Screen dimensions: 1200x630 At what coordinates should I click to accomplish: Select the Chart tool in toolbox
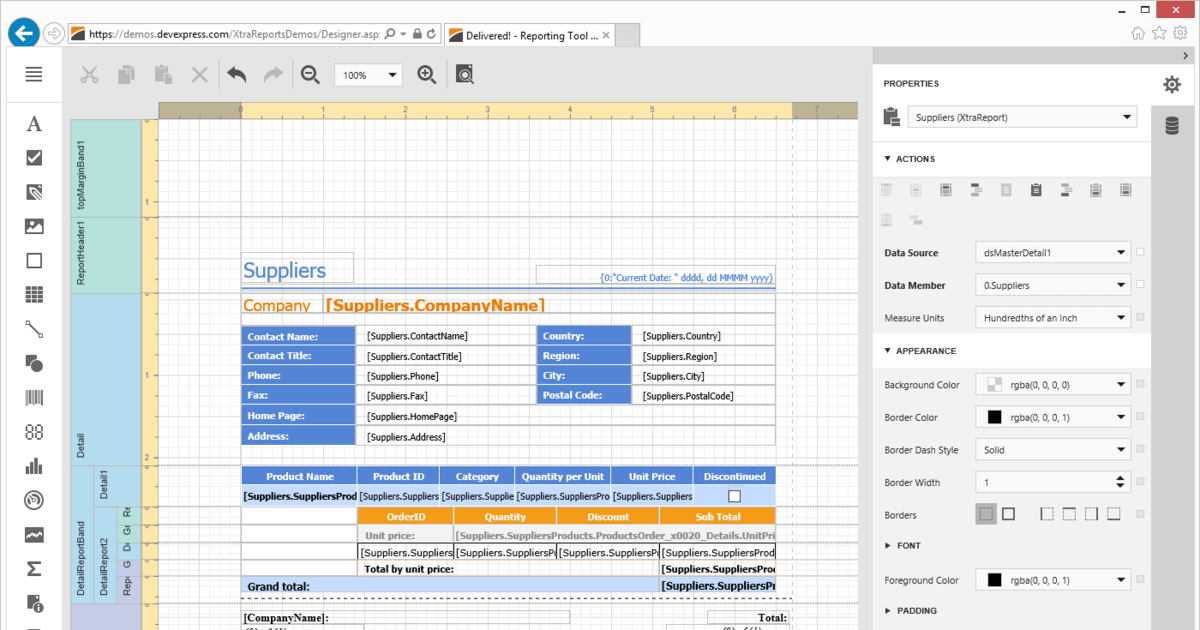click(x=34, y=466)
